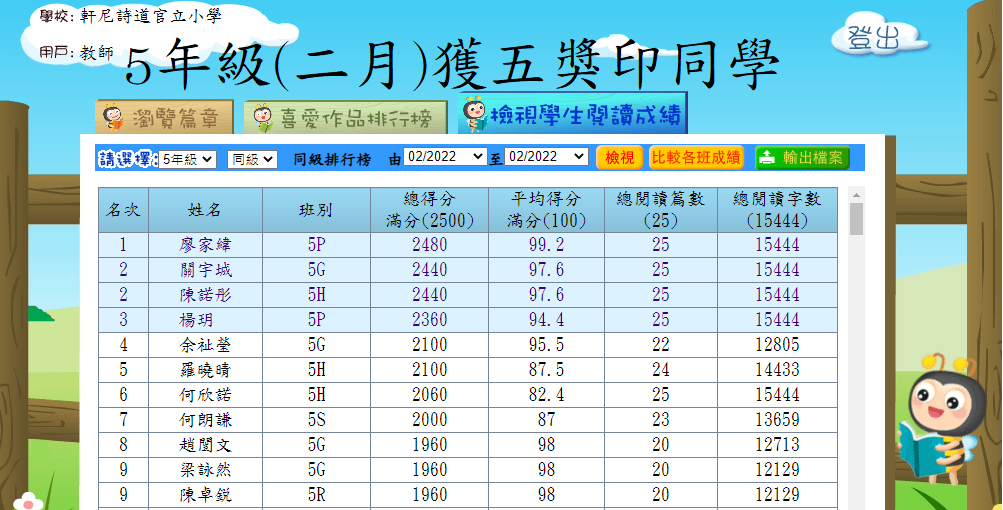Click the 登出 cloud logout button
Screen dimensions: 1003x510
pyautogui.click(x=873, y=38)
